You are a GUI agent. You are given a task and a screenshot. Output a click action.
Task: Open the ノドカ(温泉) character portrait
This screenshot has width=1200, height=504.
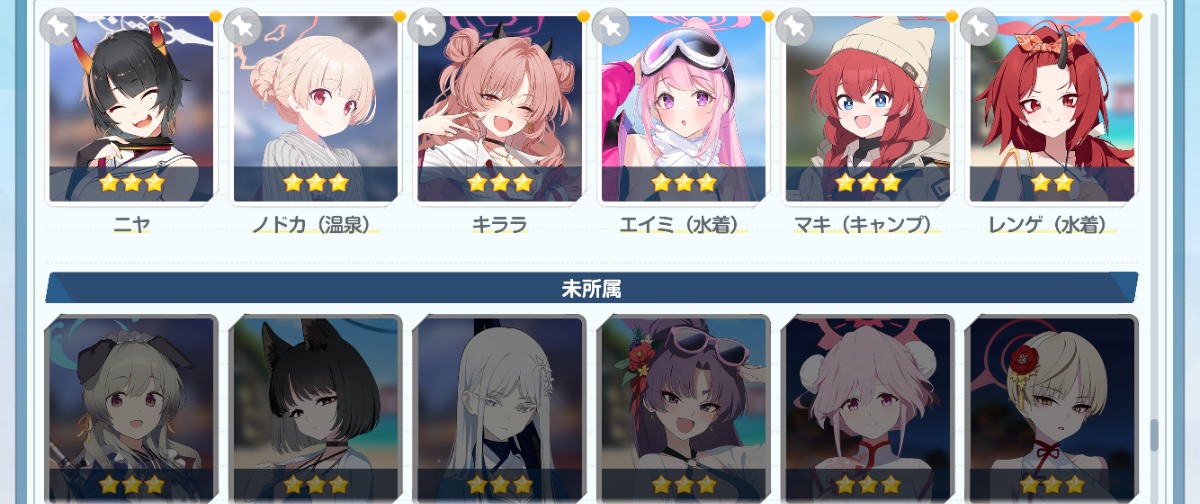pos(316,108)
